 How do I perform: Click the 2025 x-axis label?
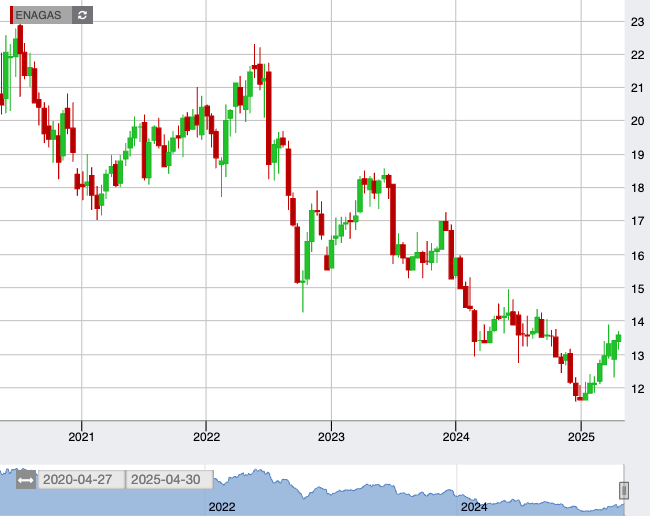(x=581, y=437)
